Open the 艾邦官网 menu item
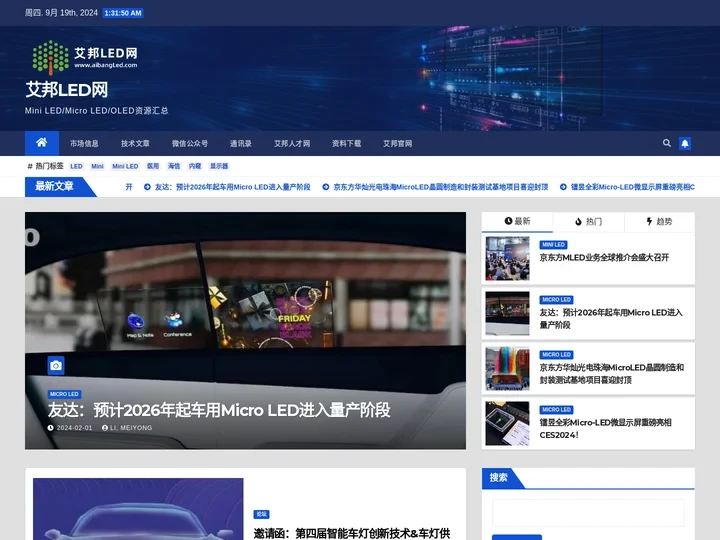 click(x=397, y=144)
